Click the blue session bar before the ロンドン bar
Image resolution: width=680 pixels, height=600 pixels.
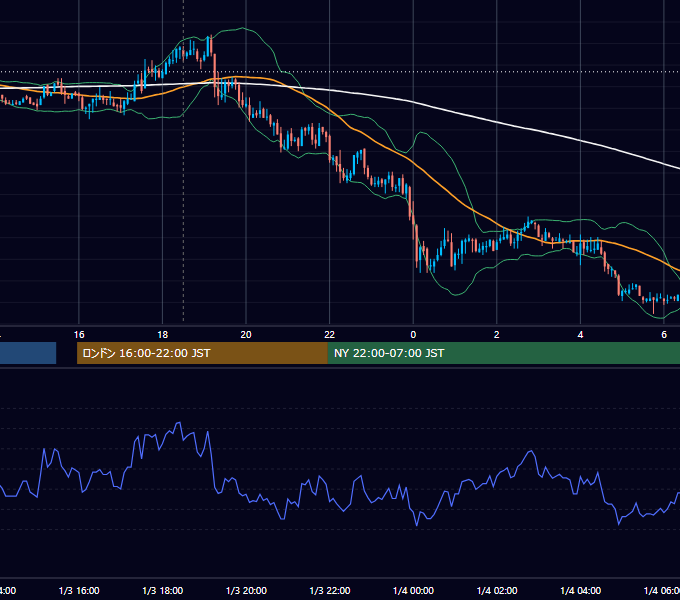click(x=28, y=353)
